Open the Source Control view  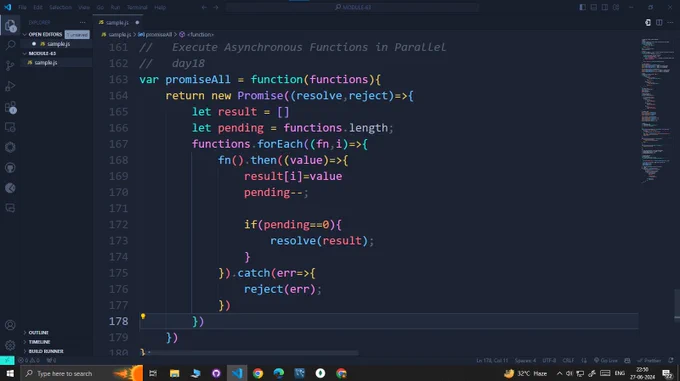10,65
